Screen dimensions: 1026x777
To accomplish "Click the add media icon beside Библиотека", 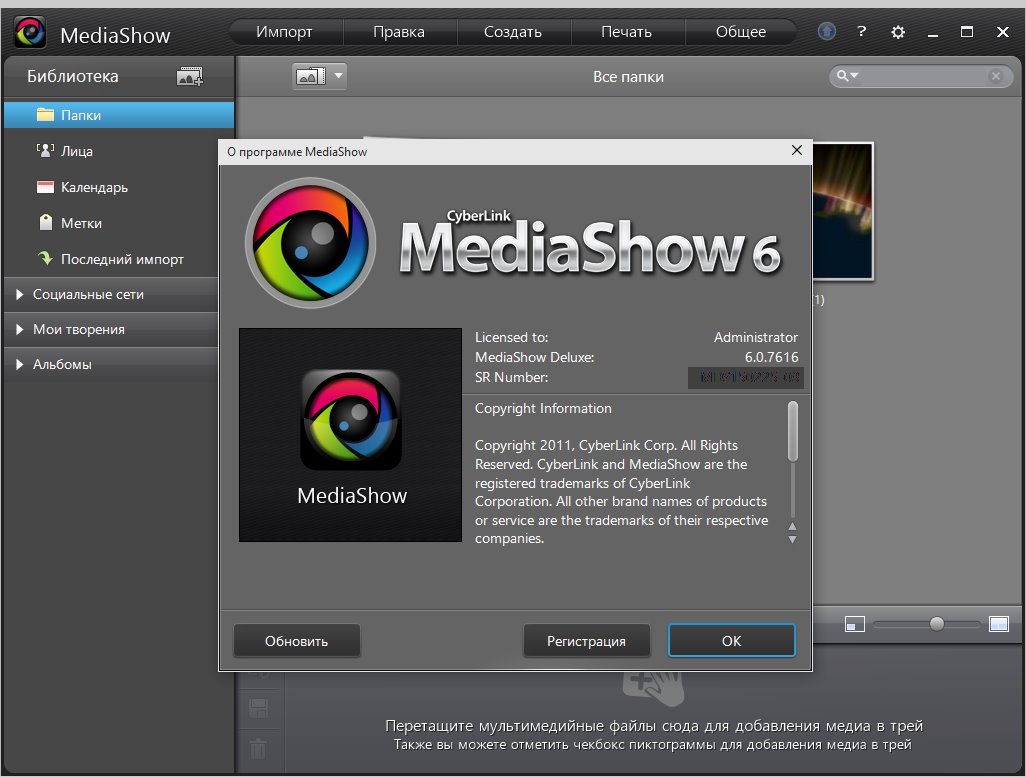I will point(190,77).
